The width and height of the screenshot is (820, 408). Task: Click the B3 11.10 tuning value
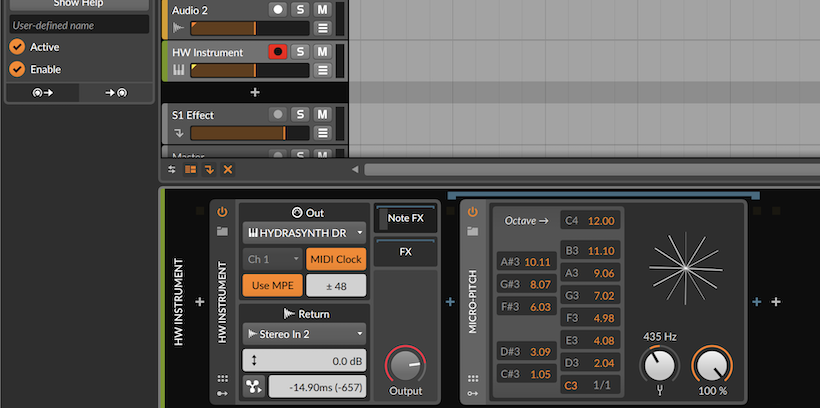pos(590,251)
